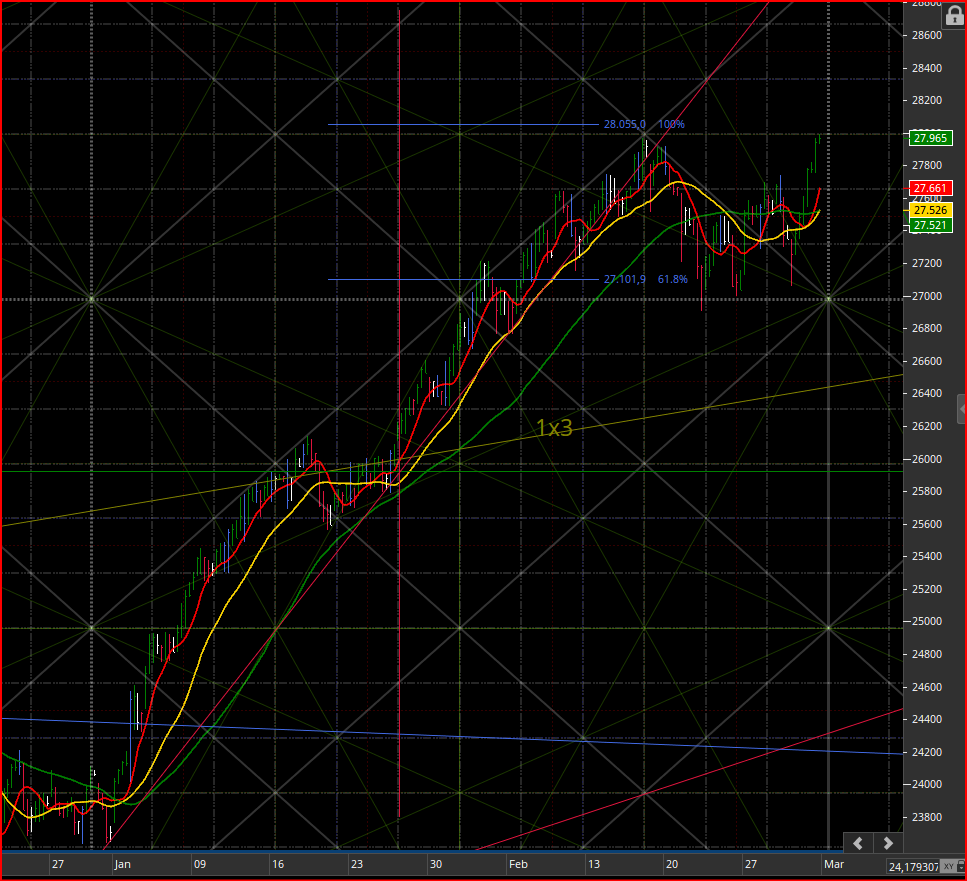This screenshot has width=967, height=881.
Task: Click the 27.101,9 61.8% Fibonacci label
Action: pyautogui.click(x=645, y=279)
